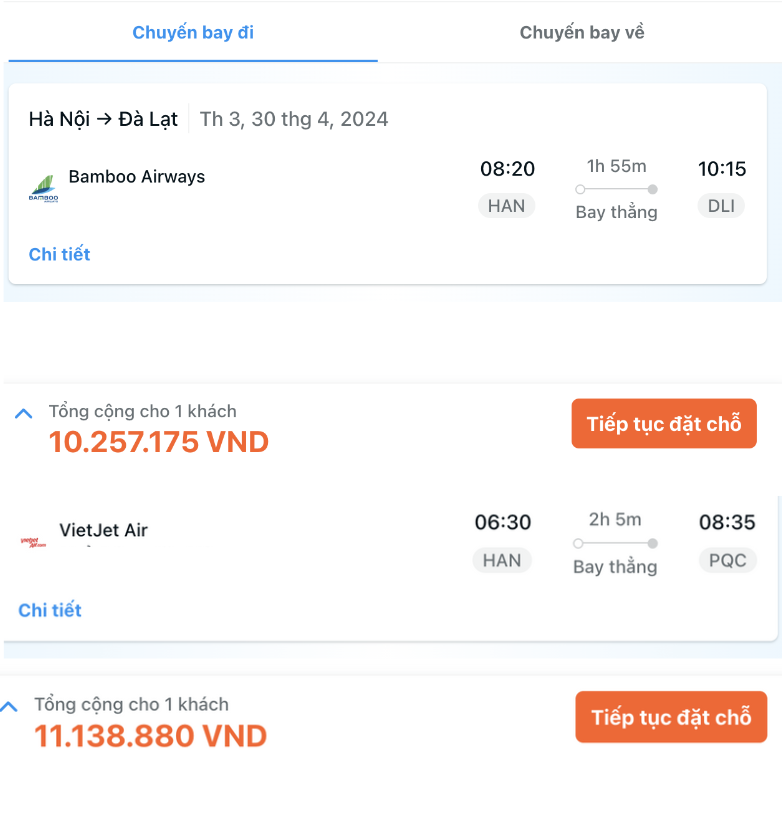782x820 pixels.
Task: Click the Bamboo Airways logo
Action: point(43,186)
